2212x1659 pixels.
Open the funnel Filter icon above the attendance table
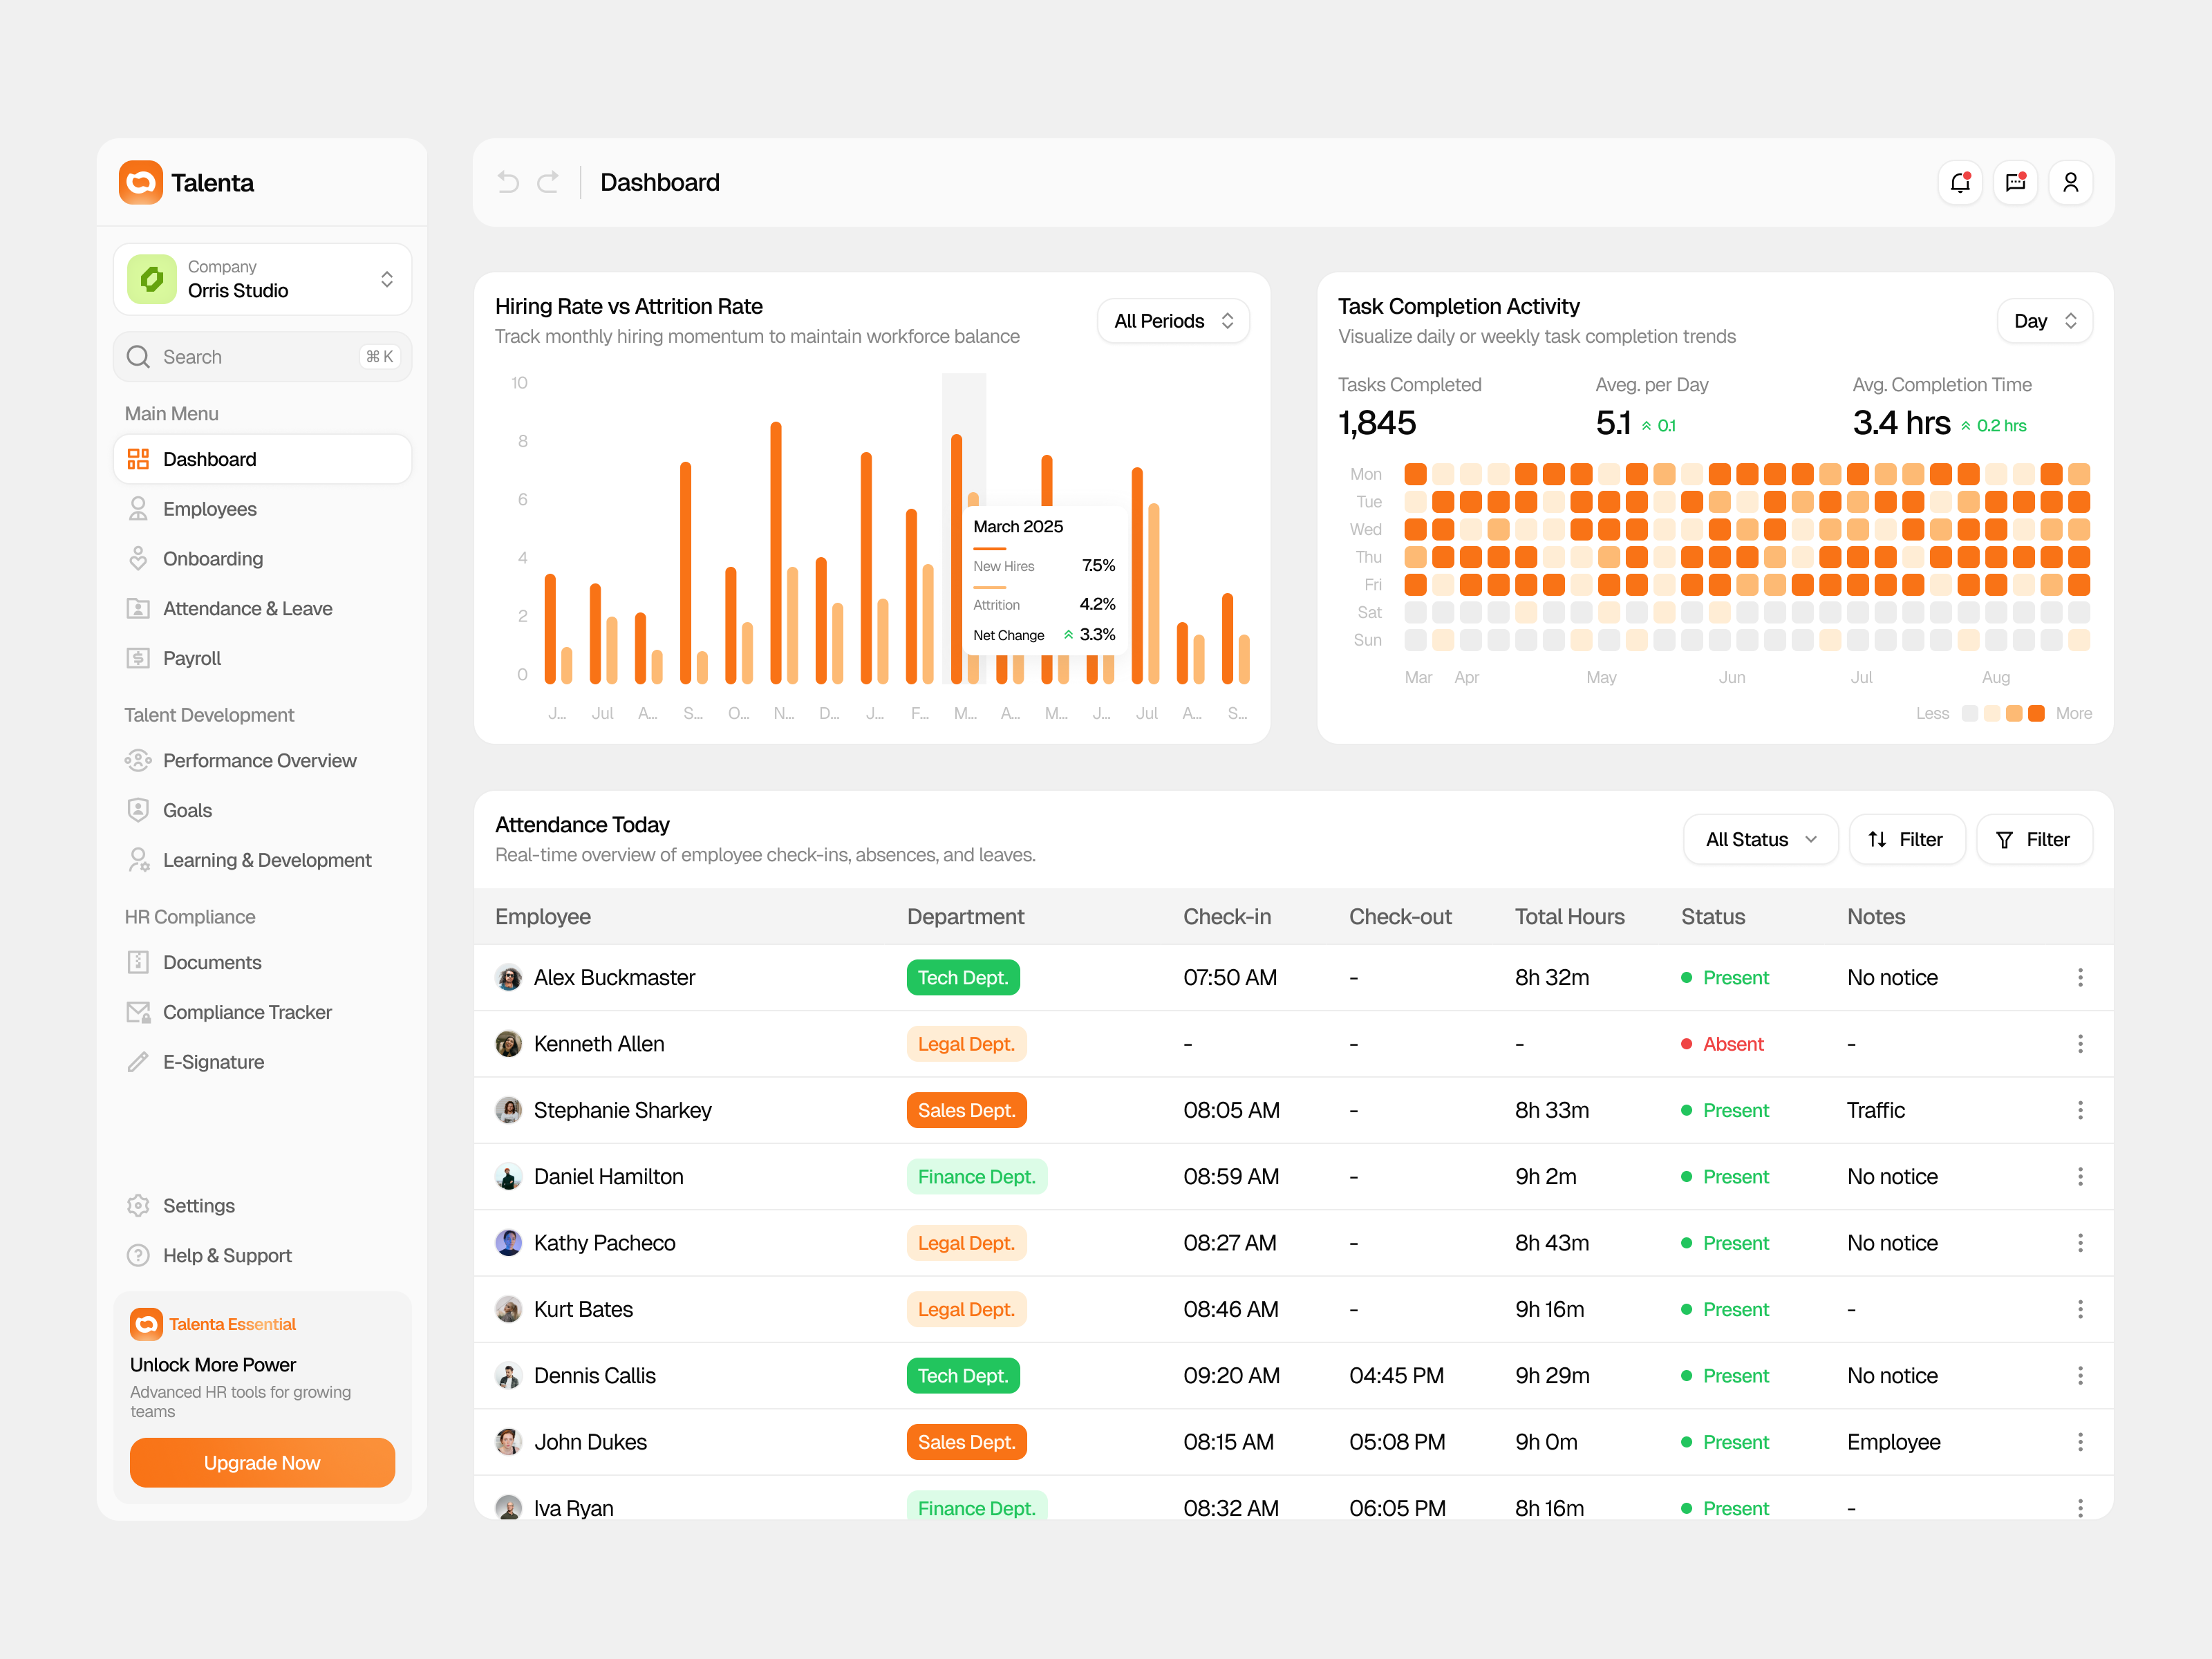2003,839
